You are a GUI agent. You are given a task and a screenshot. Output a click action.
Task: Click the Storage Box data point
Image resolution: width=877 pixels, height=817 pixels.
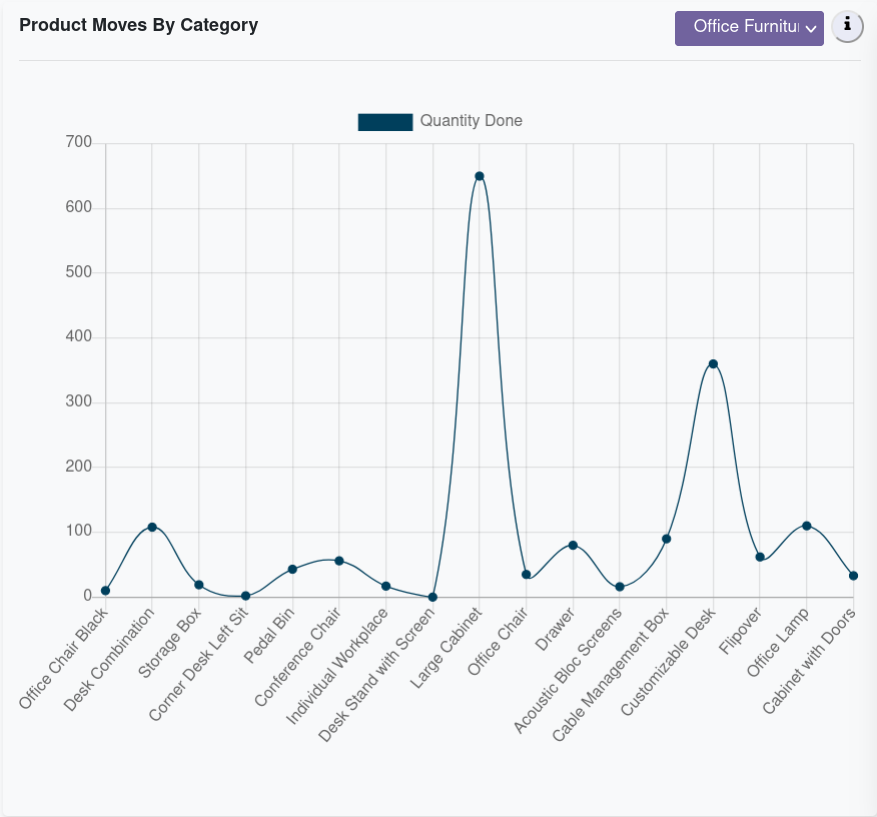(199, 585)
